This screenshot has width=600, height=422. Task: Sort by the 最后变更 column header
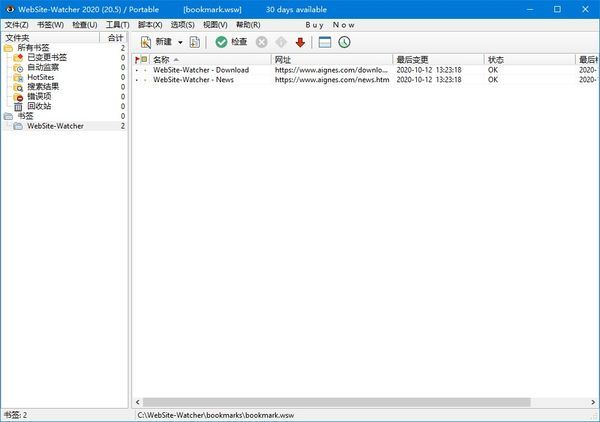pyautogui.click(x=438, y=59)
